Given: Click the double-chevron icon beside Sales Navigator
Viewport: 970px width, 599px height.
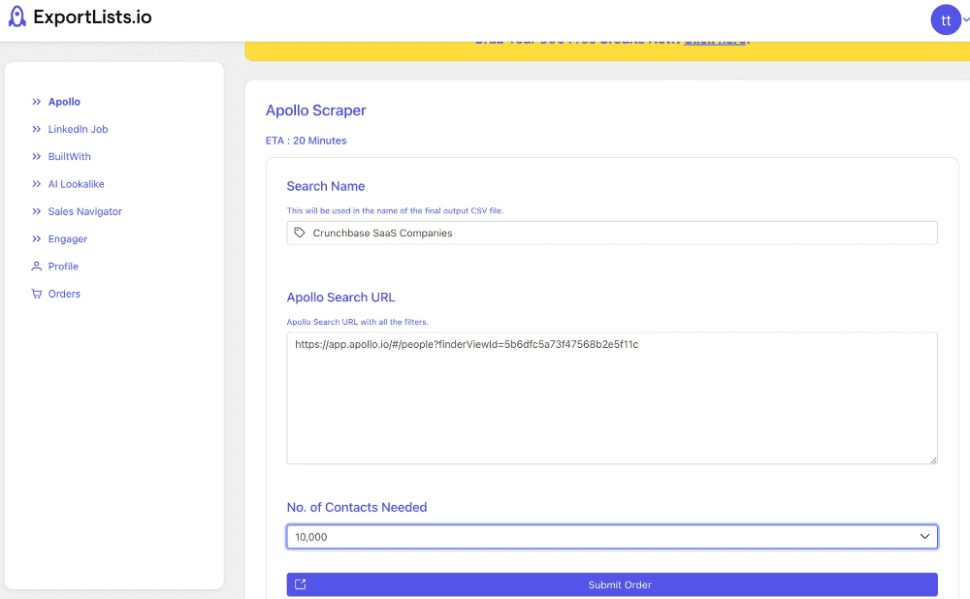Looking at the screenshot, I should tap(36, 212).
